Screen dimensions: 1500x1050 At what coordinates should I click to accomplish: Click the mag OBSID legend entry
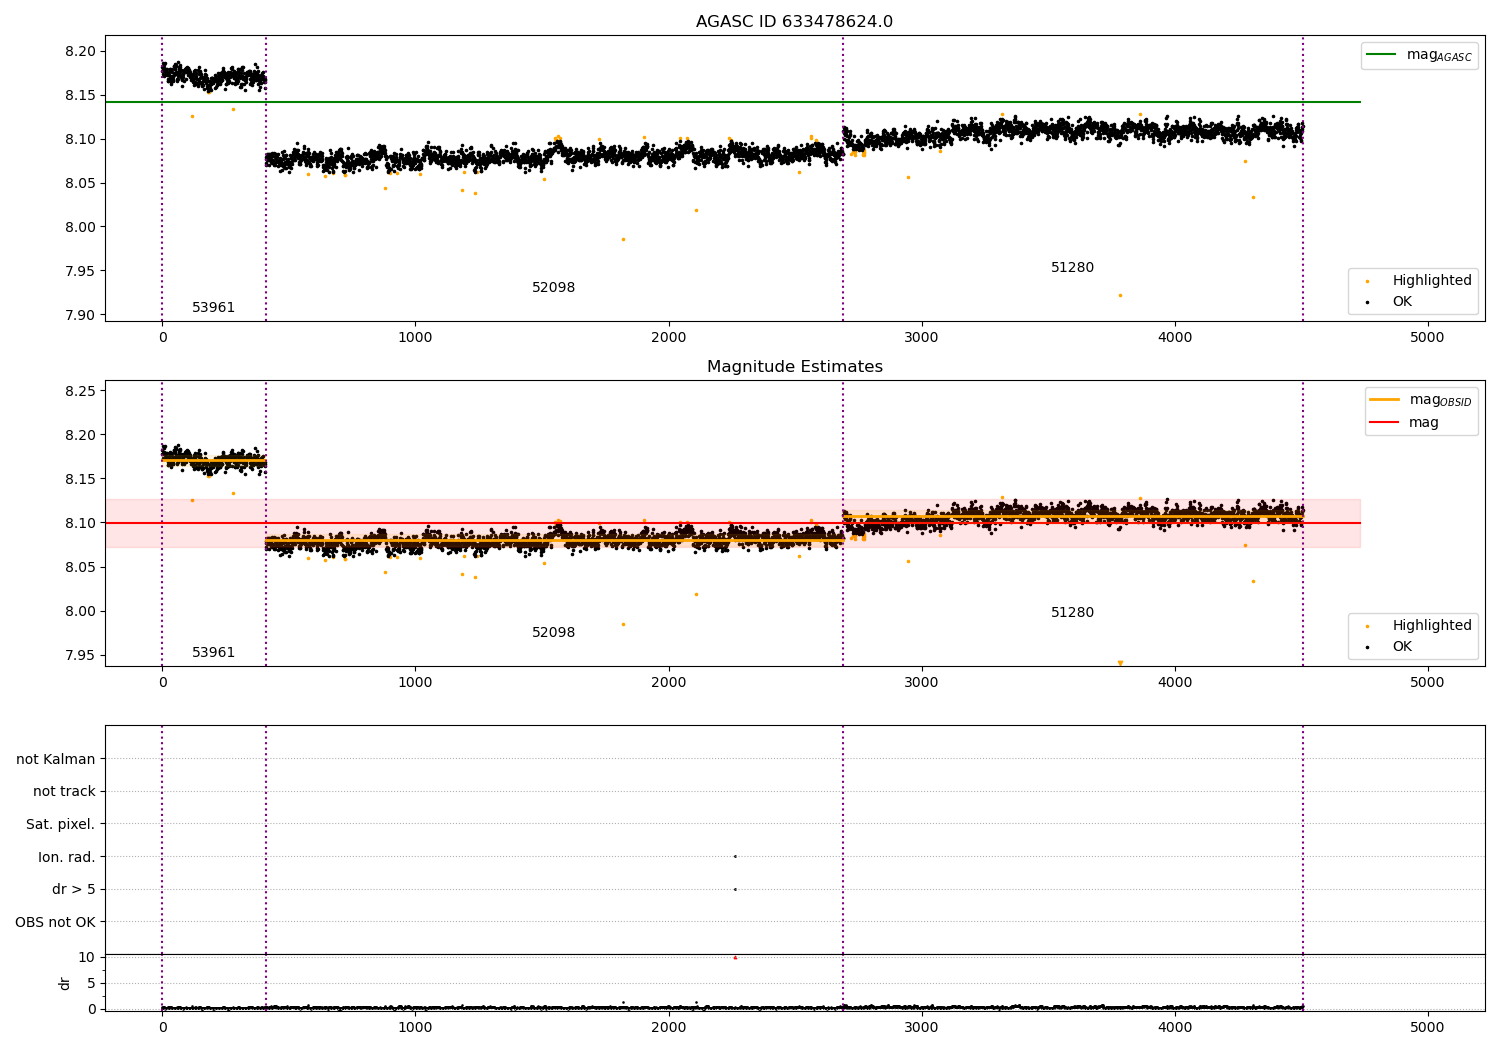(1421, 400)
